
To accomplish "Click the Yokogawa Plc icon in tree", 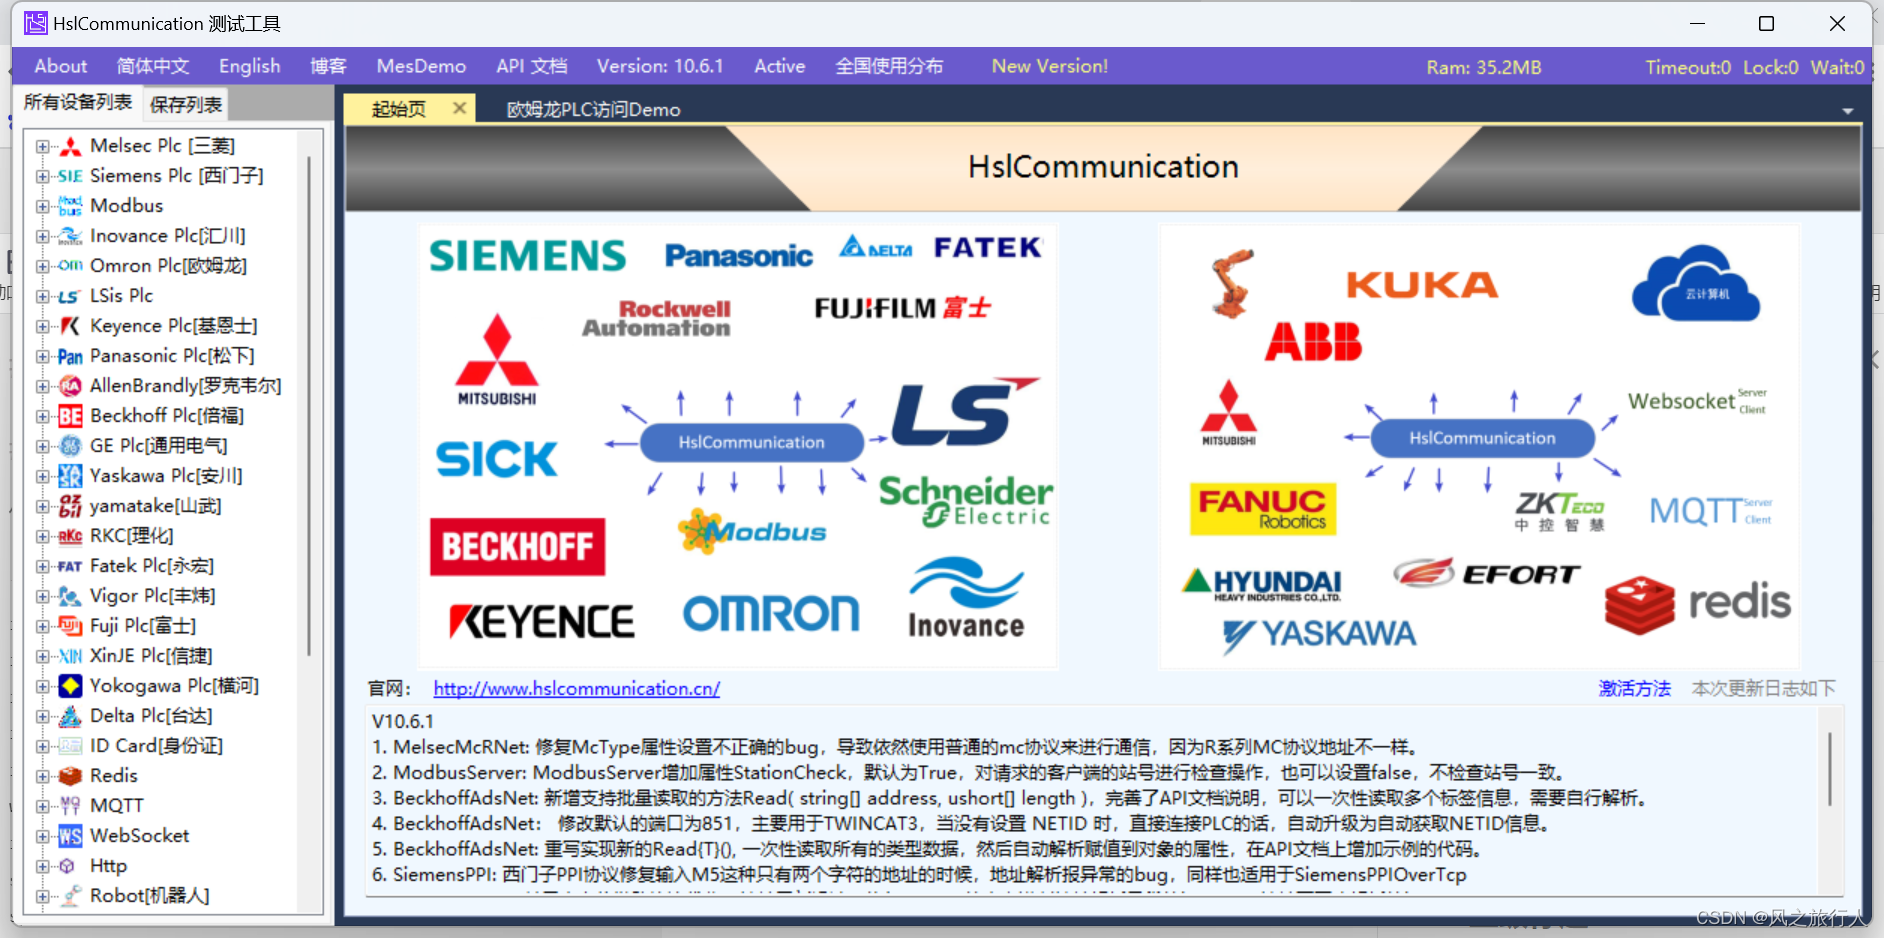I will [x=70, y=686].
